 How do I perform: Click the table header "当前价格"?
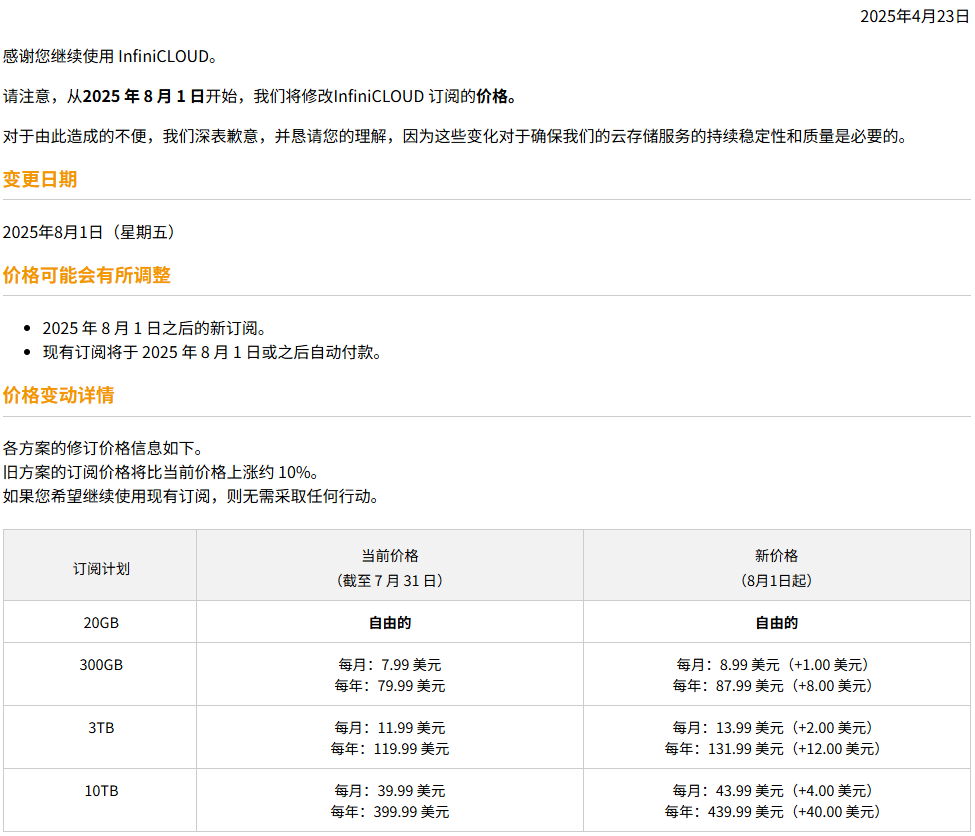[390, 555]
